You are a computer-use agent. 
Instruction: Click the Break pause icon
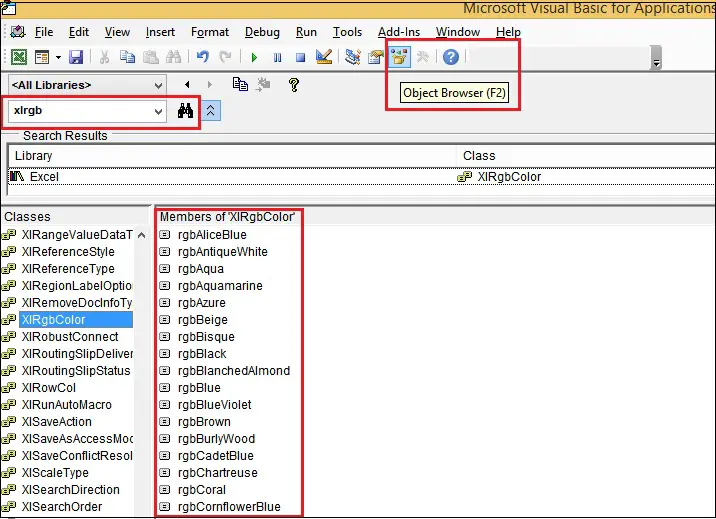pyautogui.click(x=277, y=58)
